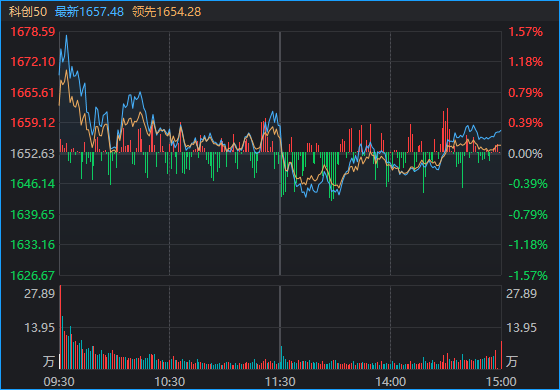Click the 最新1657.48 latest value

click(x=89, y=12)
